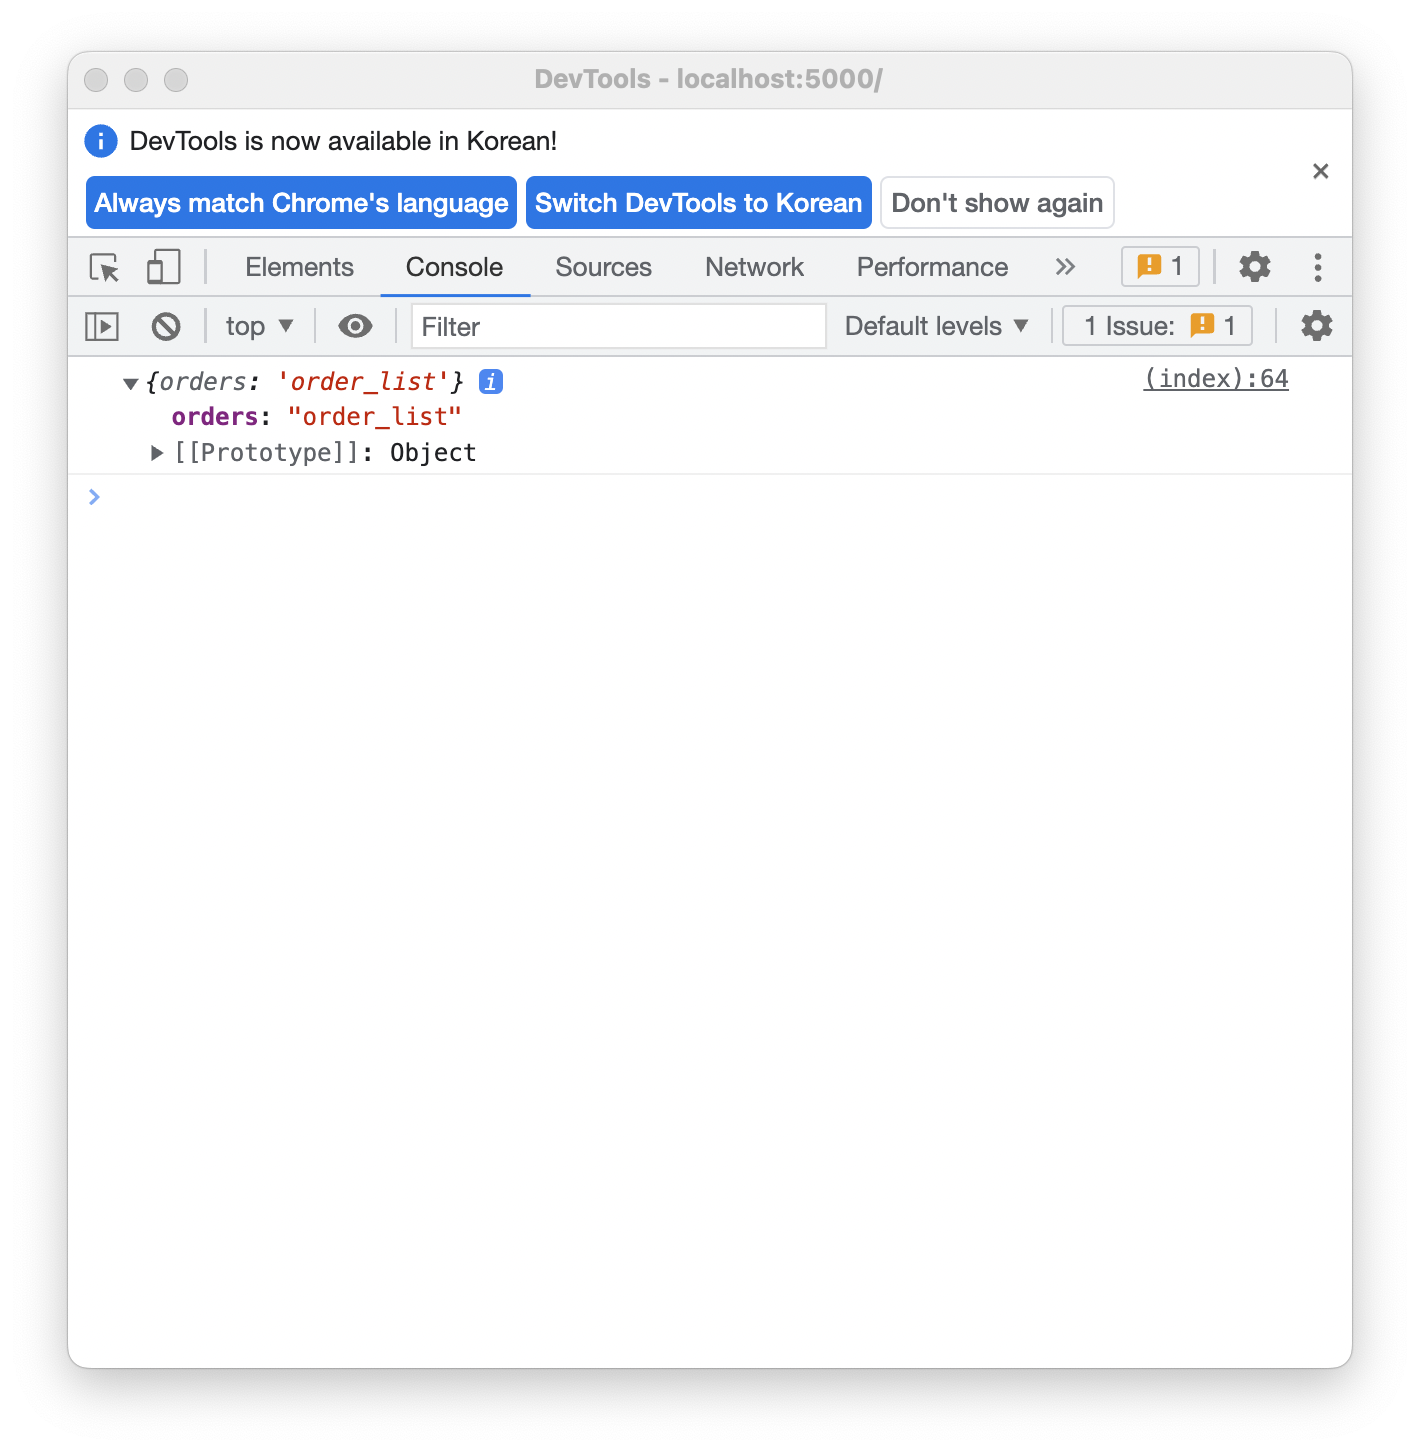This screenshot has width=1420, height=1452.
Task: Open the issues badge showing 1 warning
Action: pyautogui.click(x=1160, y=266)
